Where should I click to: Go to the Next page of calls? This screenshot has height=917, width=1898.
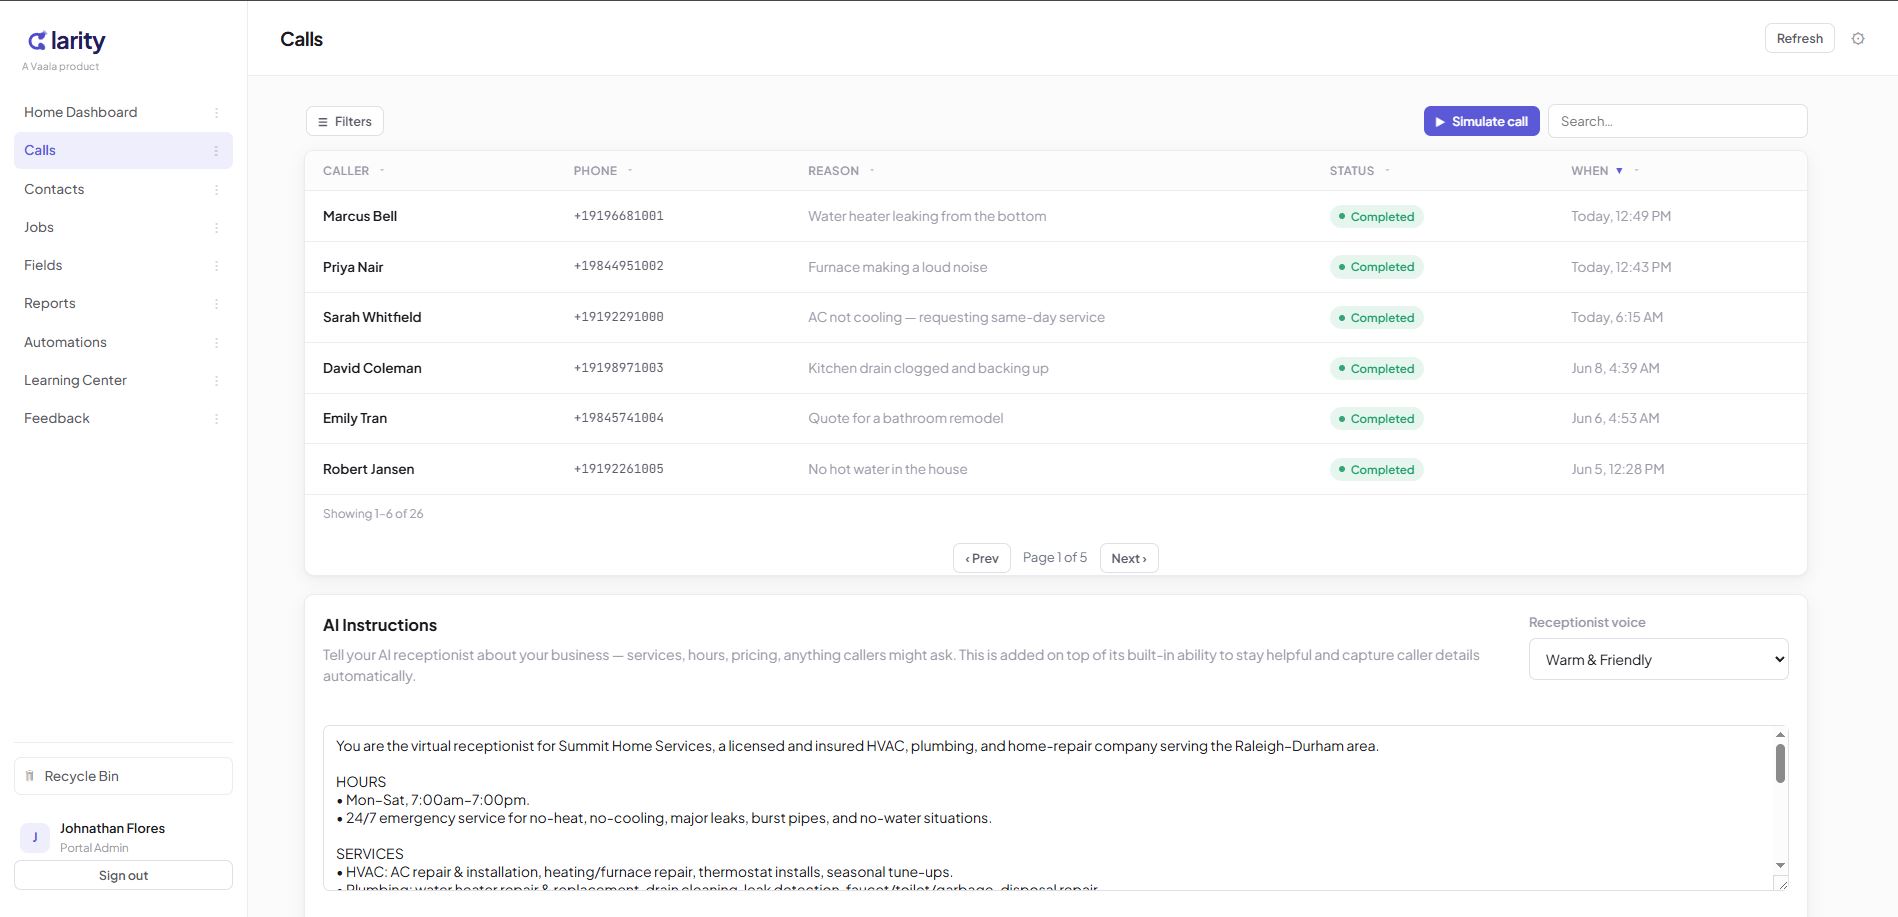point(1129,558)
